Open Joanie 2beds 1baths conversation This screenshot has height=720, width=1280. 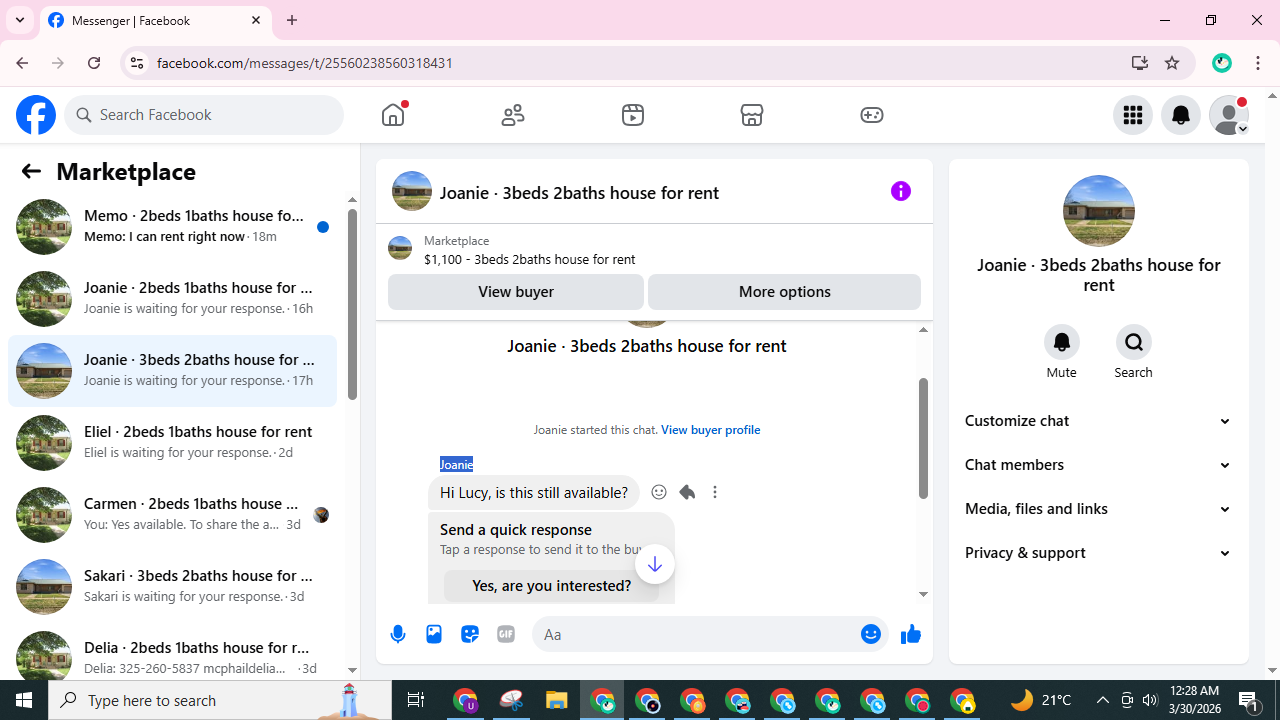(172, 298)
